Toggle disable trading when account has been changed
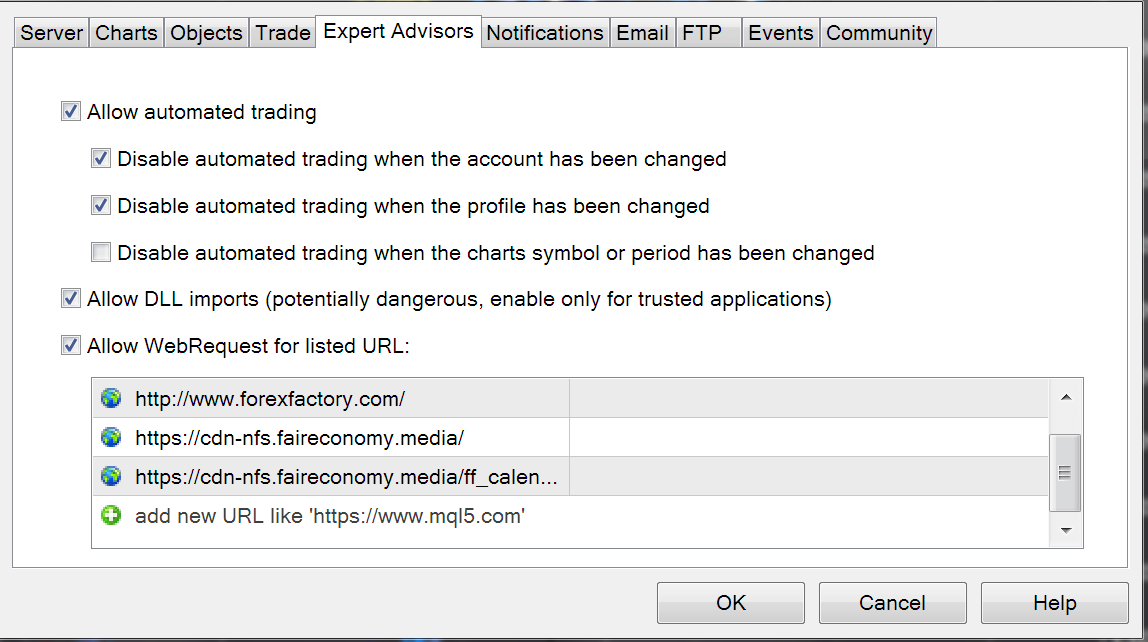The image size is (1148, 642). tap(101, 158)
